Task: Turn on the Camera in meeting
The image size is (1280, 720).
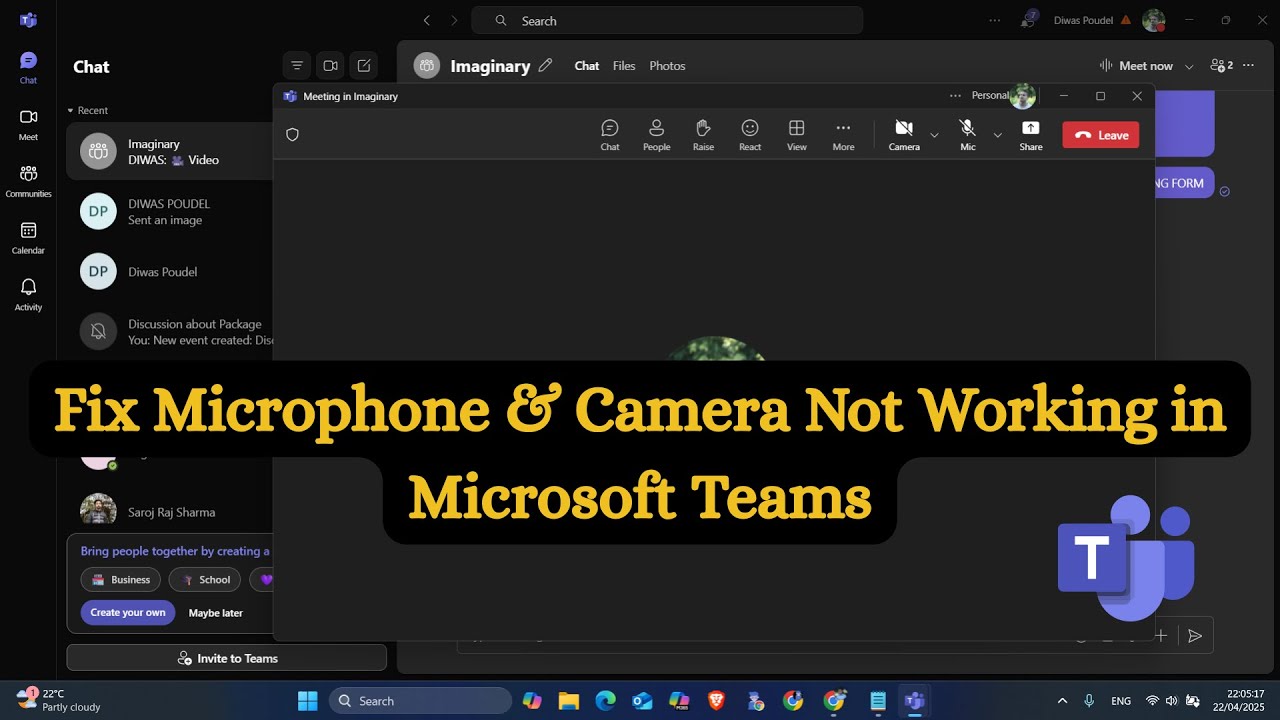Action: click(x=904, y=134)
